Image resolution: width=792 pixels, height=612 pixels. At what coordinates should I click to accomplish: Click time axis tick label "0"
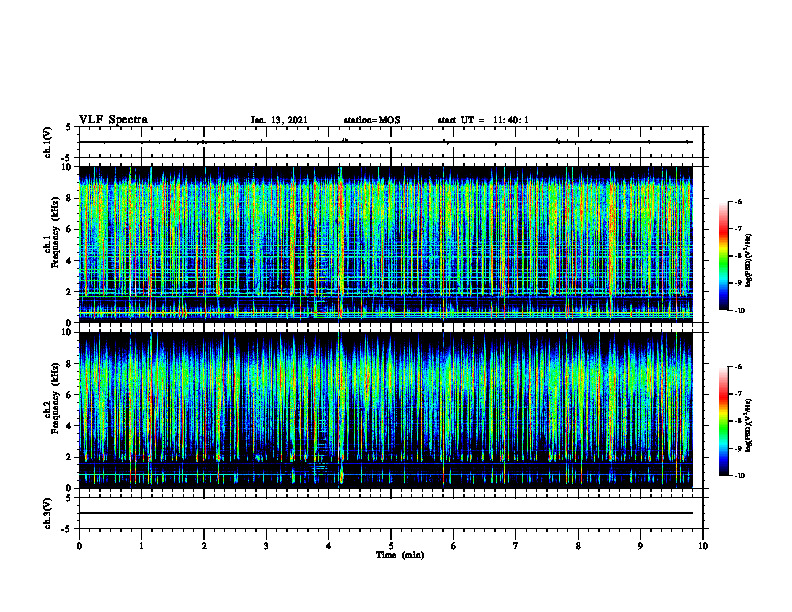point(79,546)
